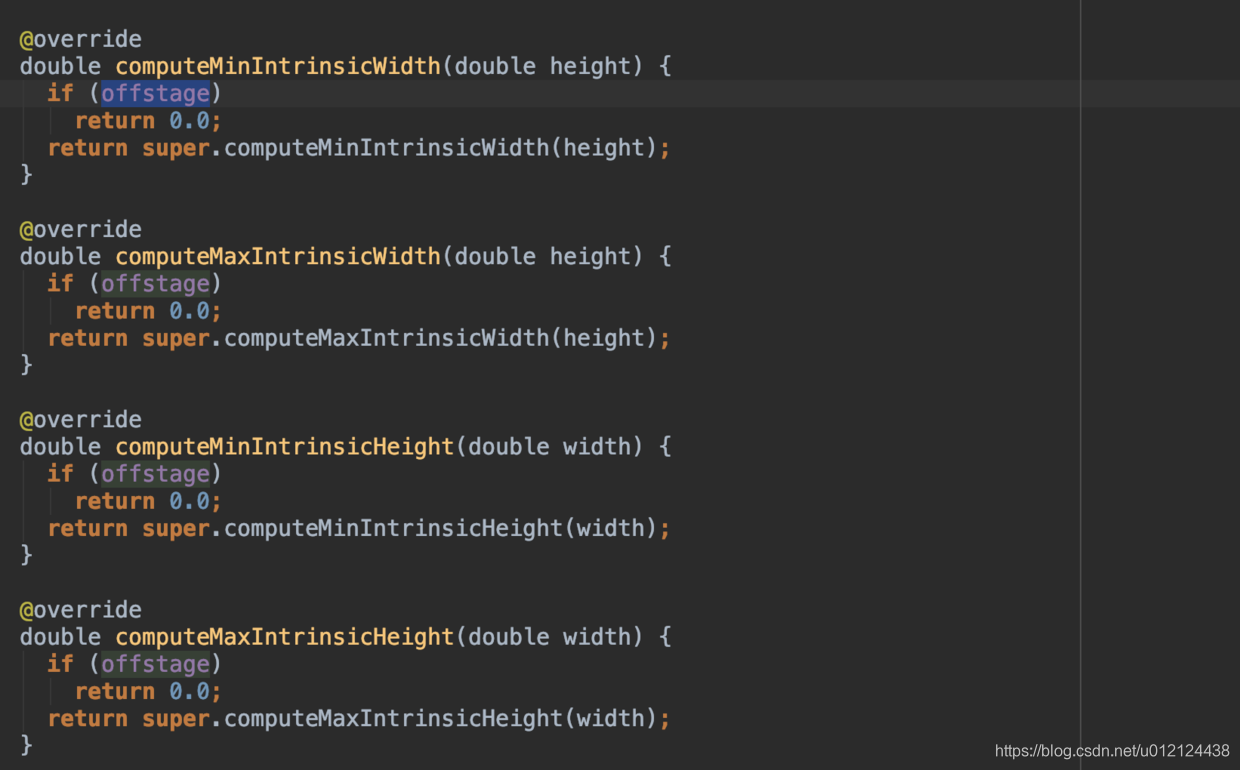This screenshot has width=1240, height=770.
Task: Click computeMinIntrinsicWidth in its method declaration
Action: pyautogui.click(x=278, y=66)
